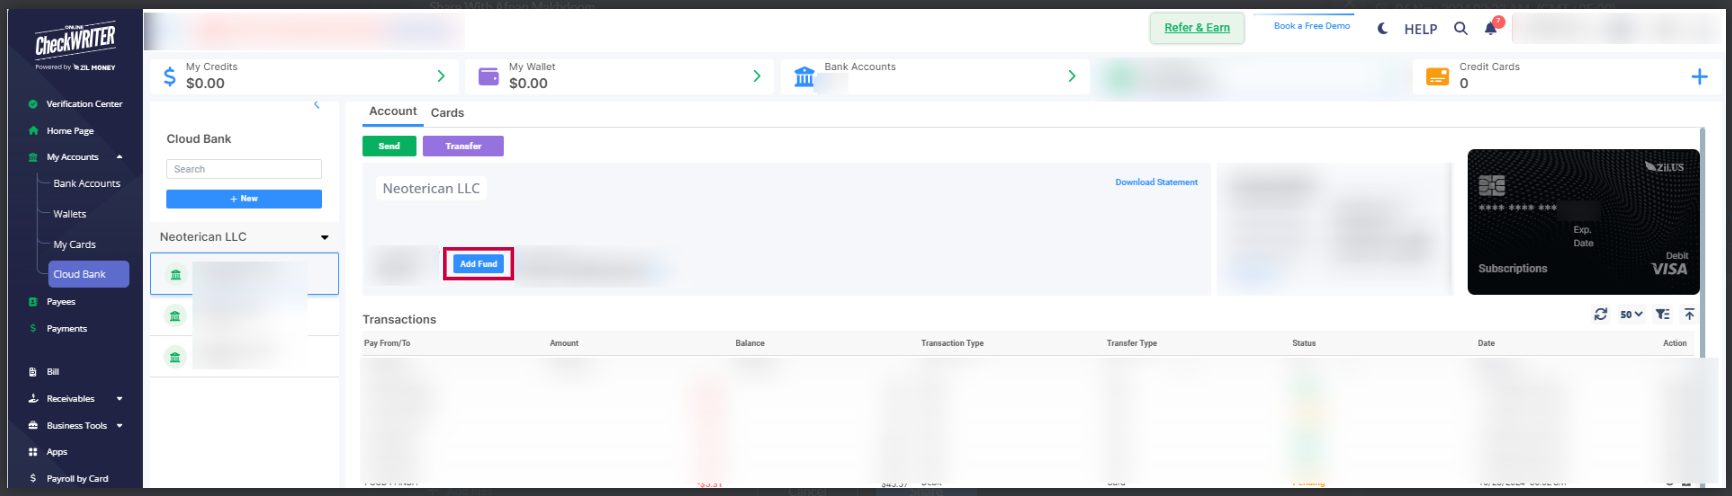Image resolution: width=1732 pixels, height=496 pixels.
Task: Click Subscriptions on the debit card
Action: [x=1512, y=269]
